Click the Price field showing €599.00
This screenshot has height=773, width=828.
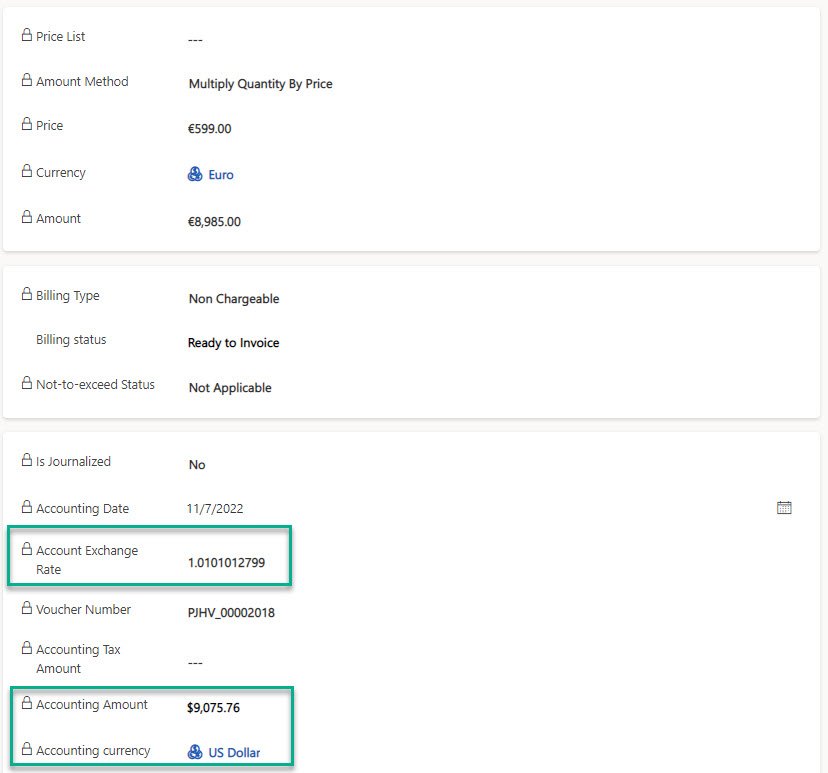(210, 129)
